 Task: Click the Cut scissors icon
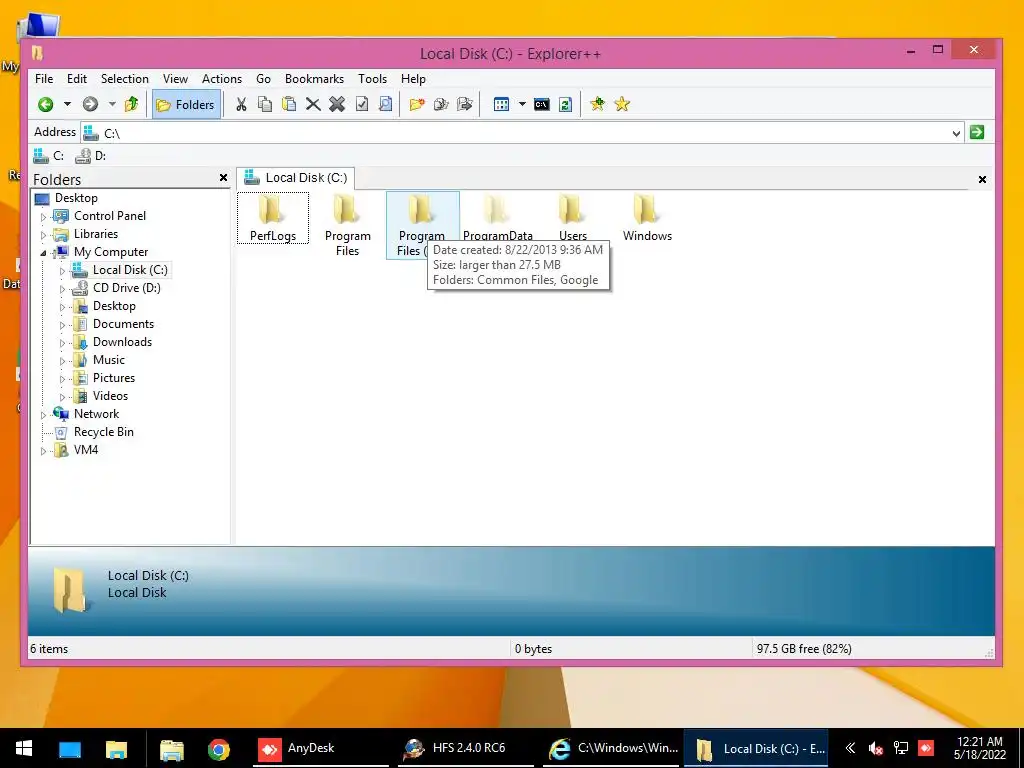coord(241,104)
